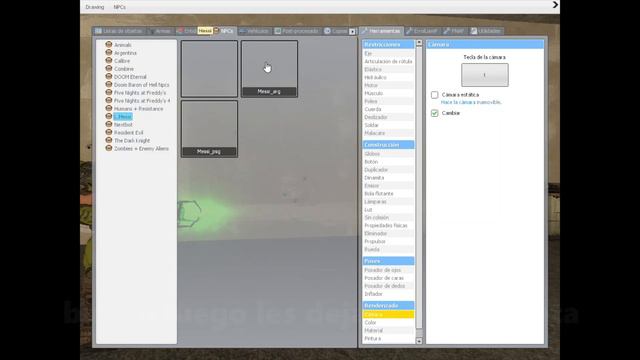Click the Combine category icon
Viewport: 640px width, 360px height.
pyautogui.click(x=109, y=69)
